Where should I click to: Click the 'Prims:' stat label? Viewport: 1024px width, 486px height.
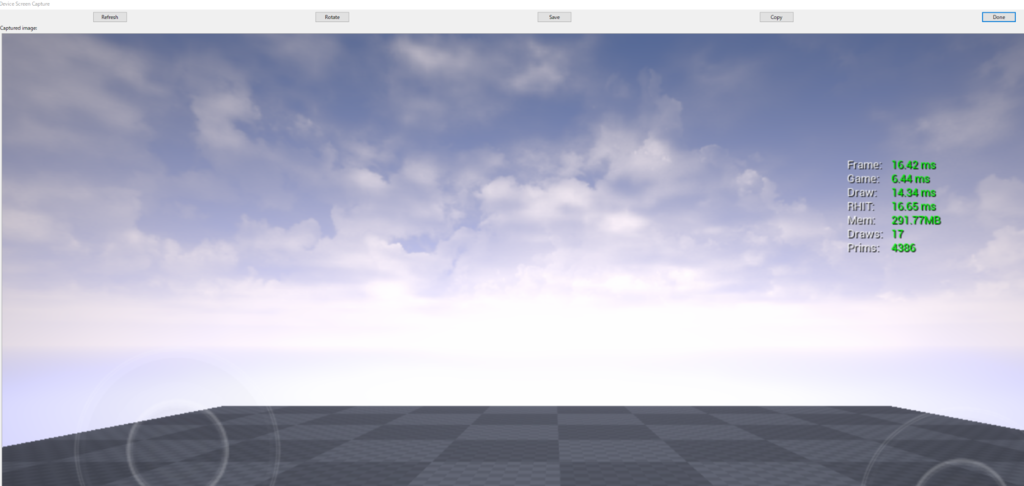864,248
